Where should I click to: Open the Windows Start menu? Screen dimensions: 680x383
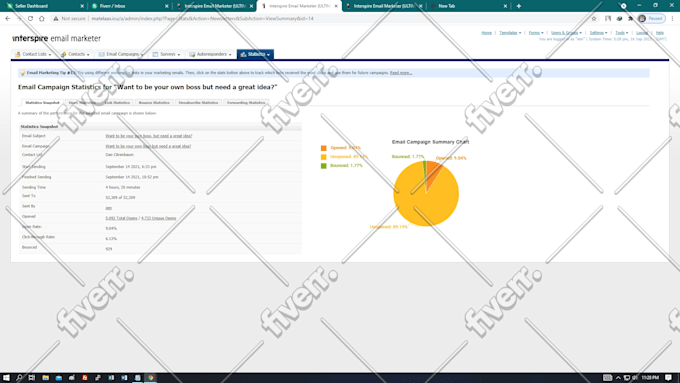(x=6, y=378)
